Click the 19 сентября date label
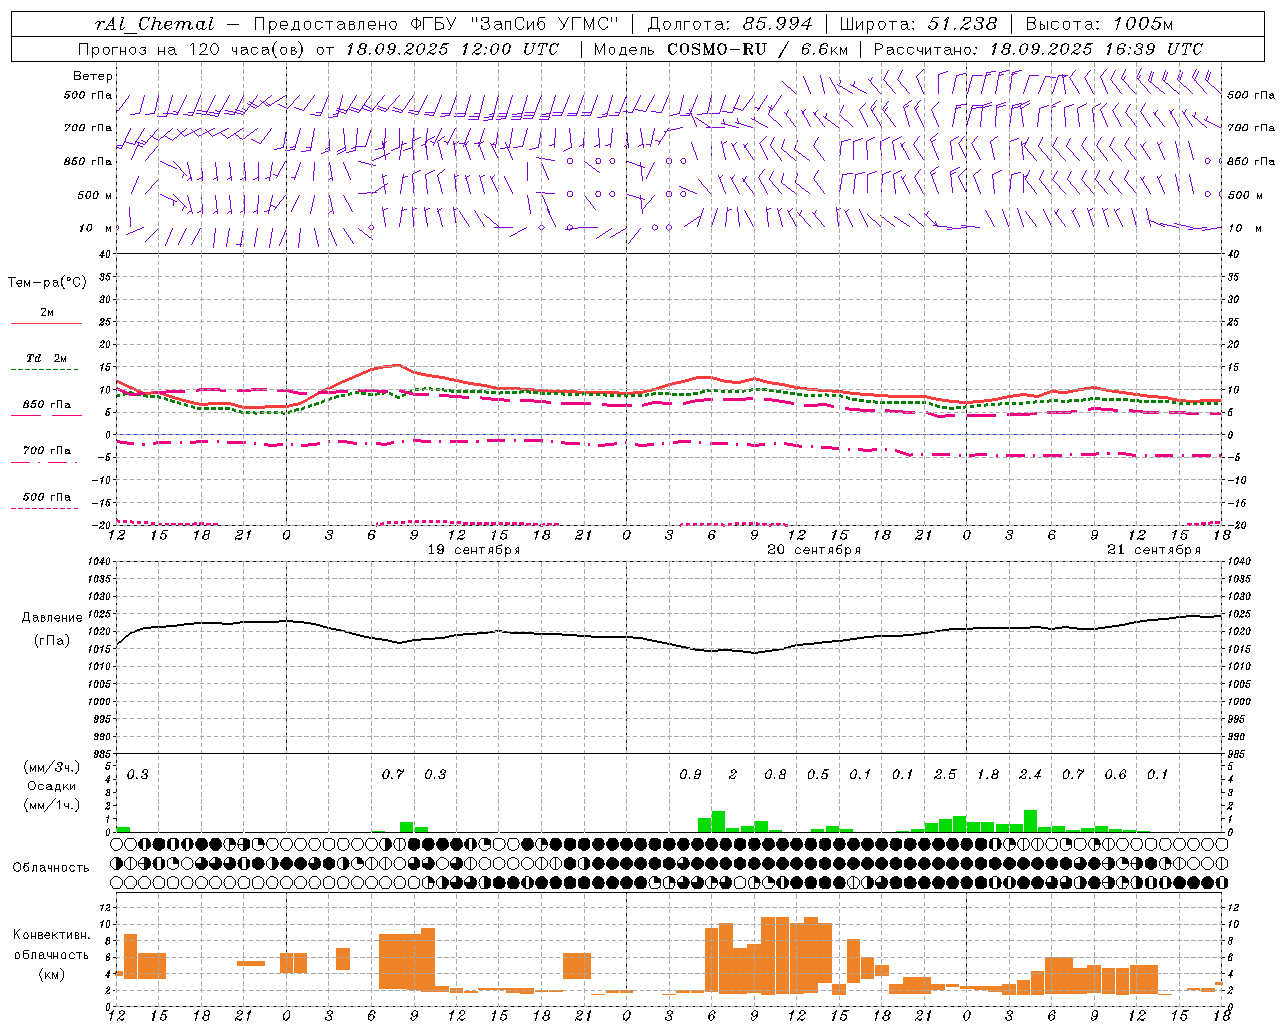The height and width of the screenshot is (1024, 1280). pos(474,550)
